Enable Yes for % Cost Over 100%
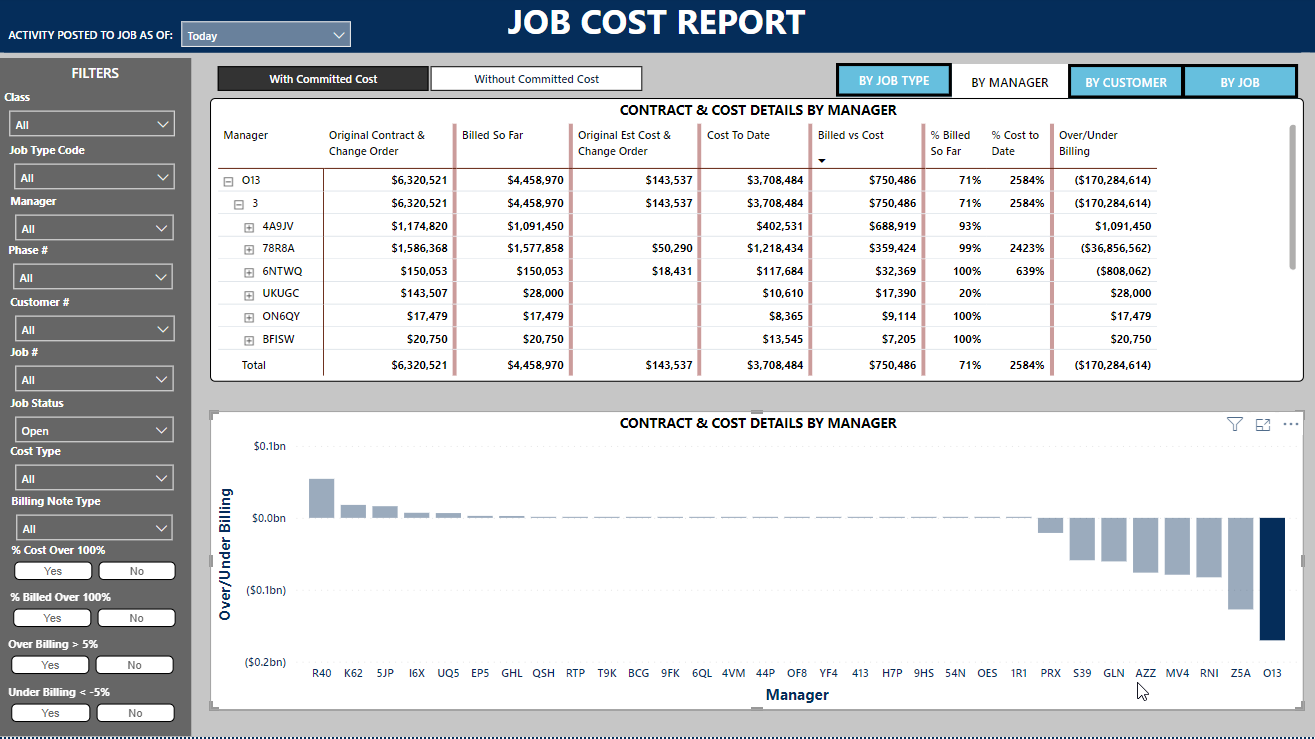Image resolution: width=1315 pixels, height=739 pixels. click(53, 570)
